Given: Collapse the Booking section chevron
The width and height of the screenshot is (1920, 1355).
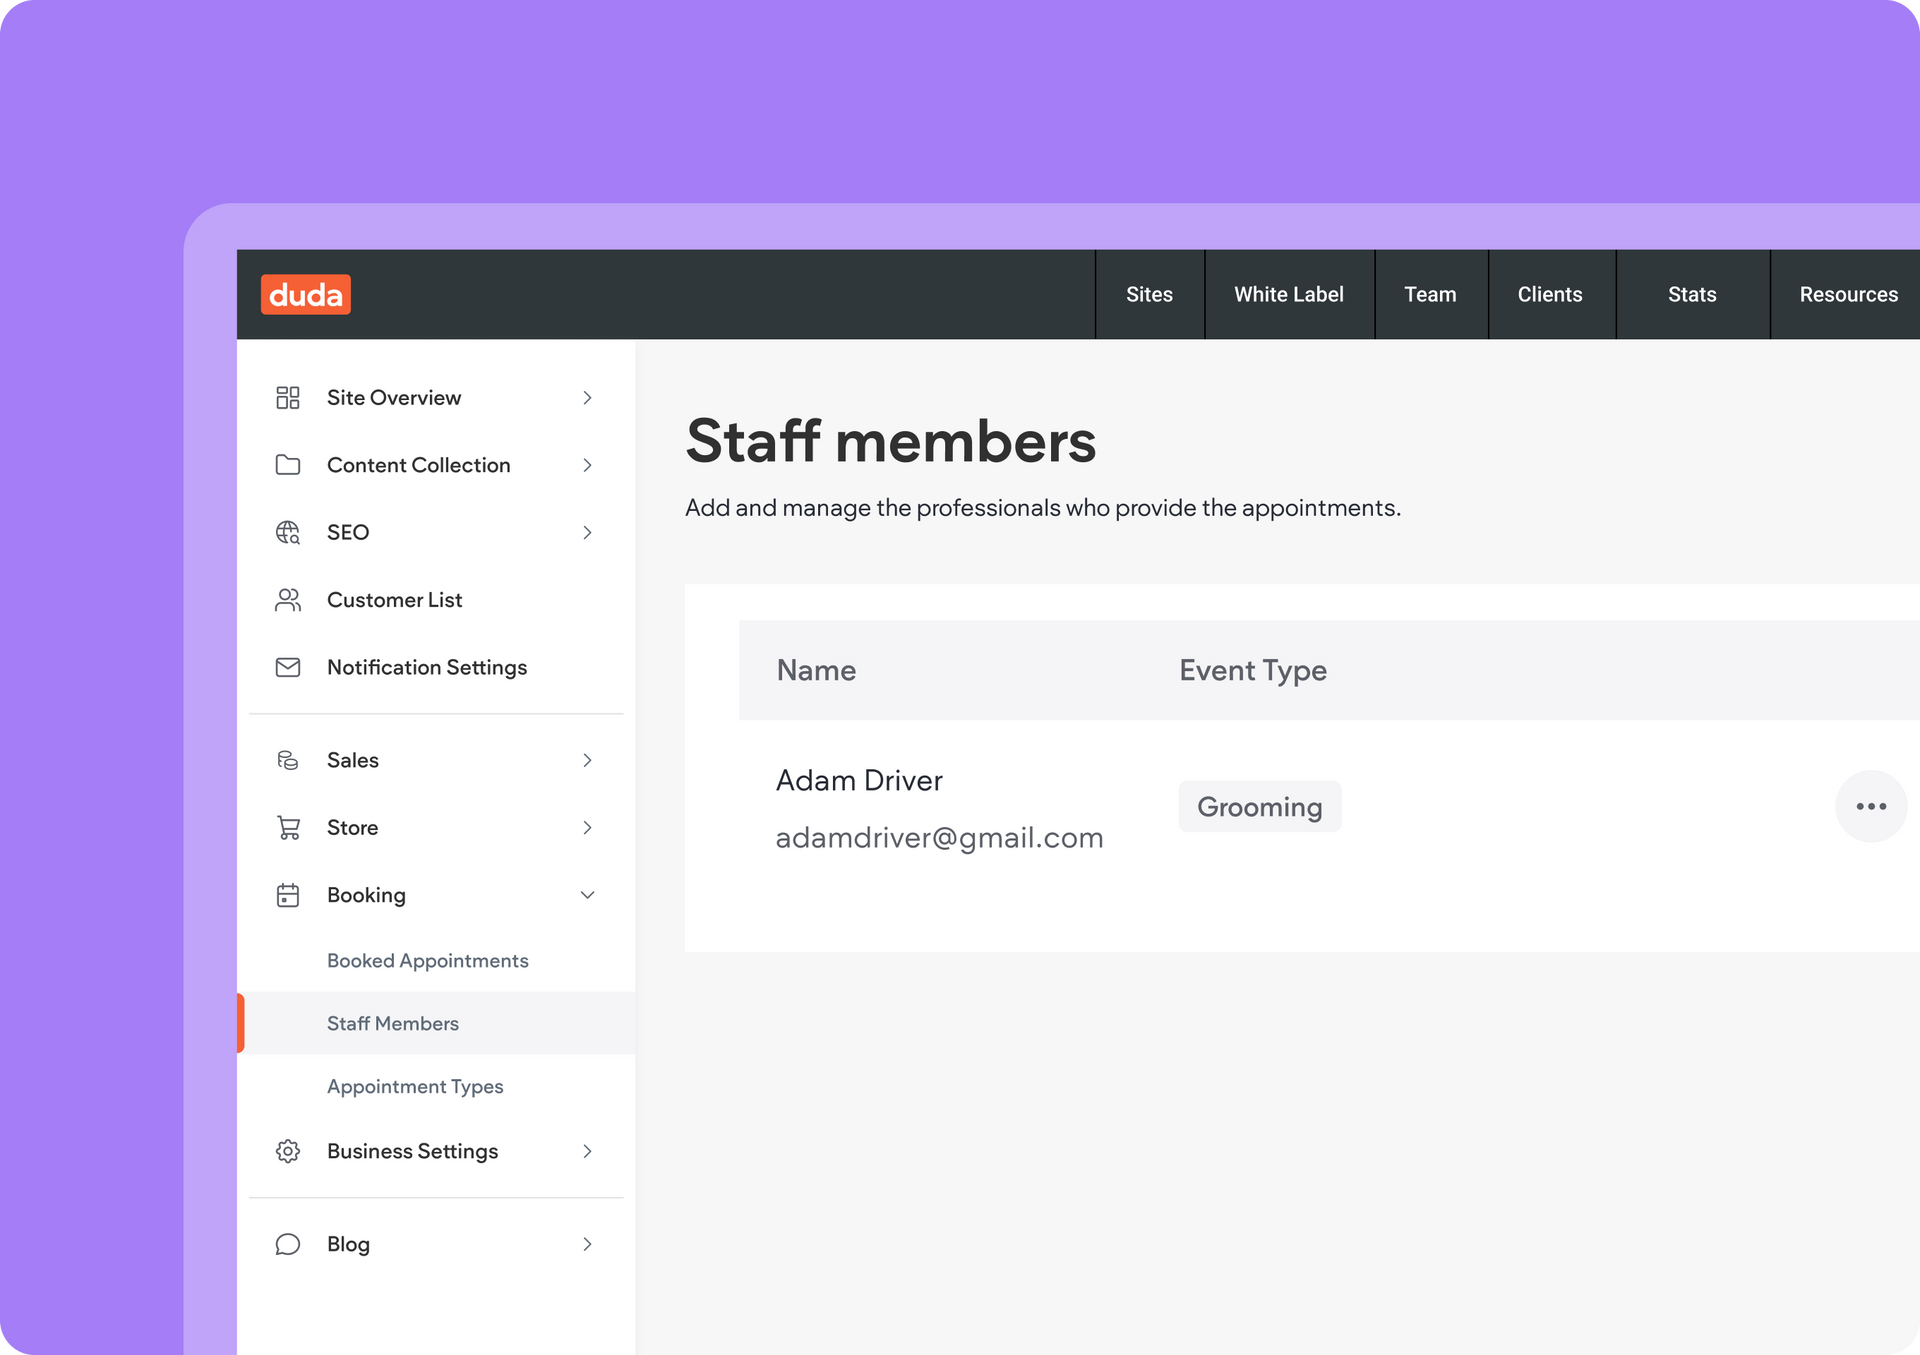Looking at the screenshot, I should (587, 895).
